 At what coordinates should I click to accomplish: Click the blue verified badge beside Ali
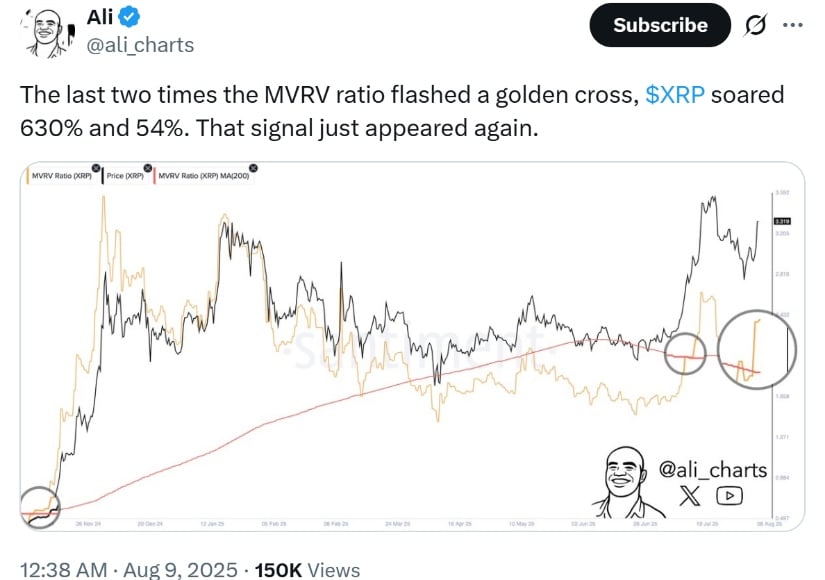click(129, 17)
